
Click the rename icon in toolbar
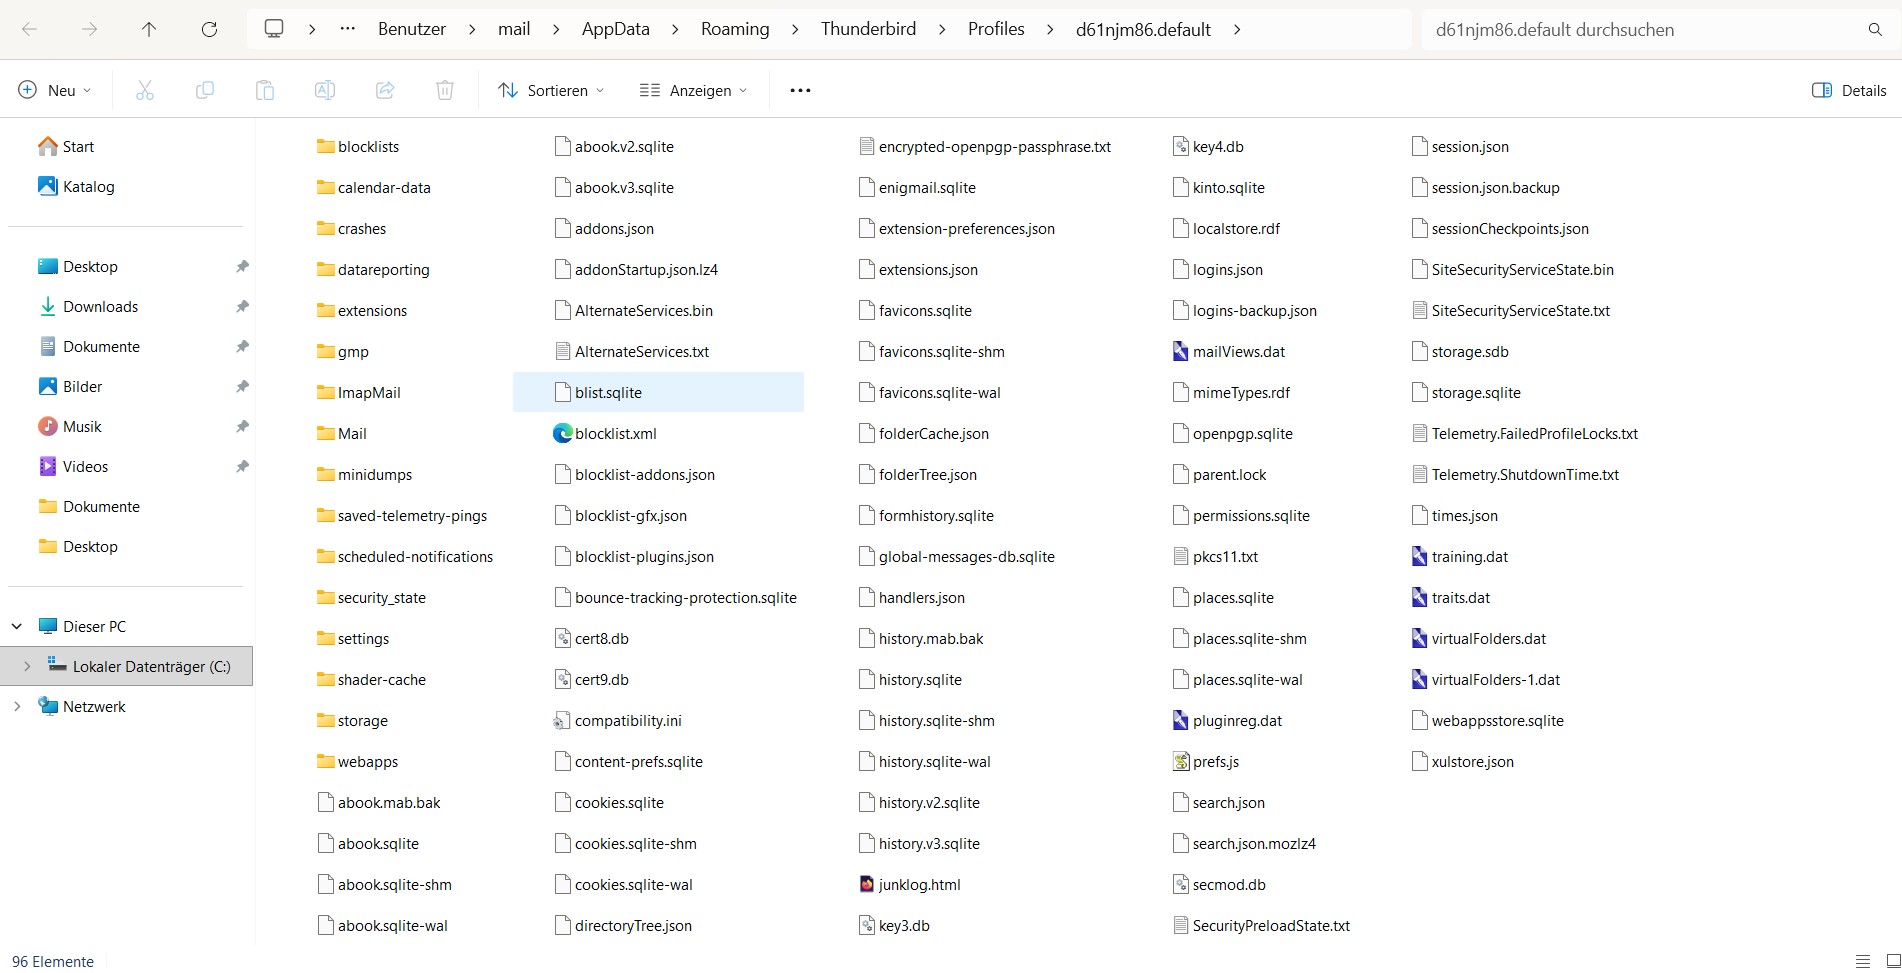pyautogui.click(x=325, y=90)
